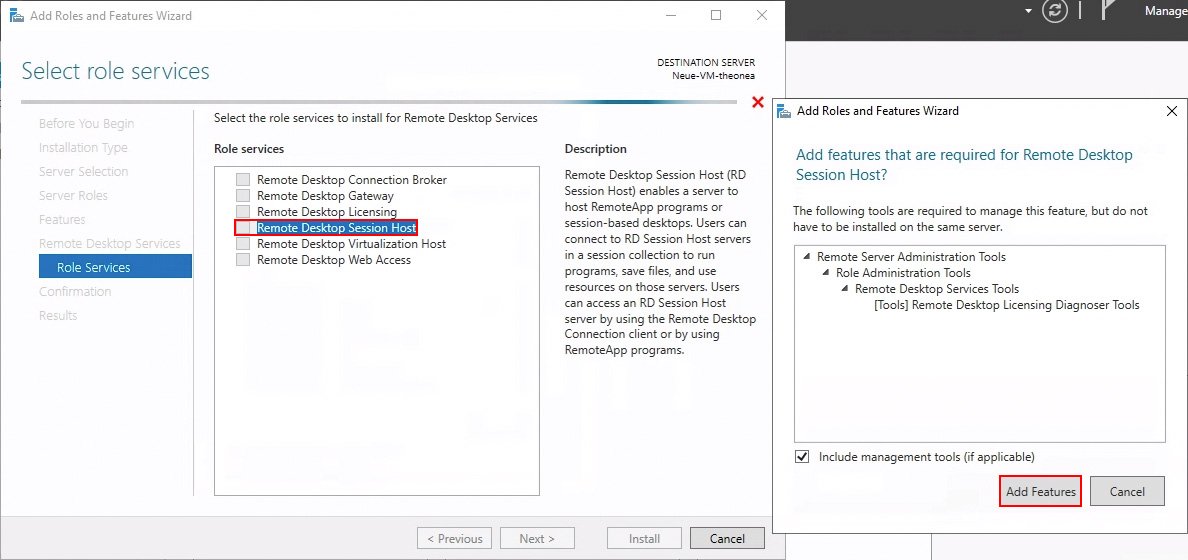This screenshot has height=560, width=1188.
Task: Maximize the Add Roles and Features Wizard window
Action: click(x=716, y=16)
